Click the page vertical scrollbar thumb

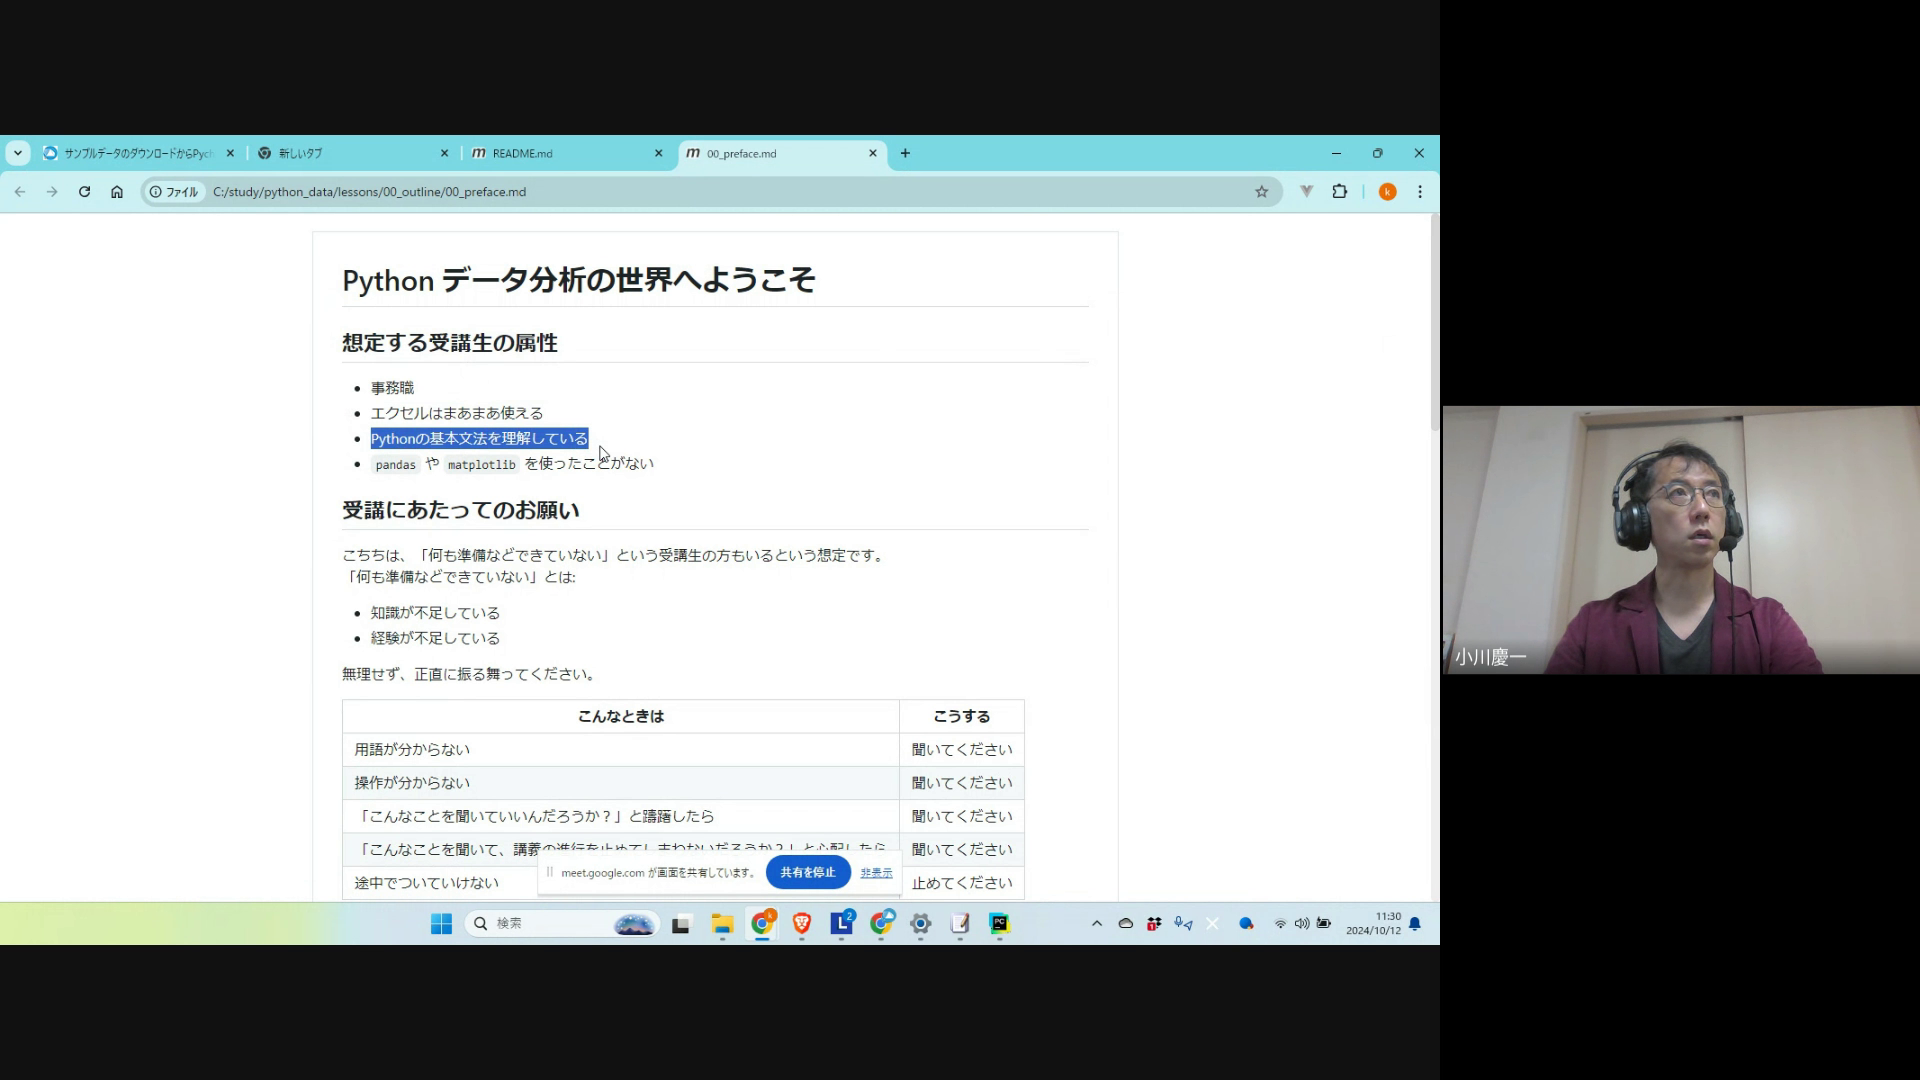[1434, 320]
